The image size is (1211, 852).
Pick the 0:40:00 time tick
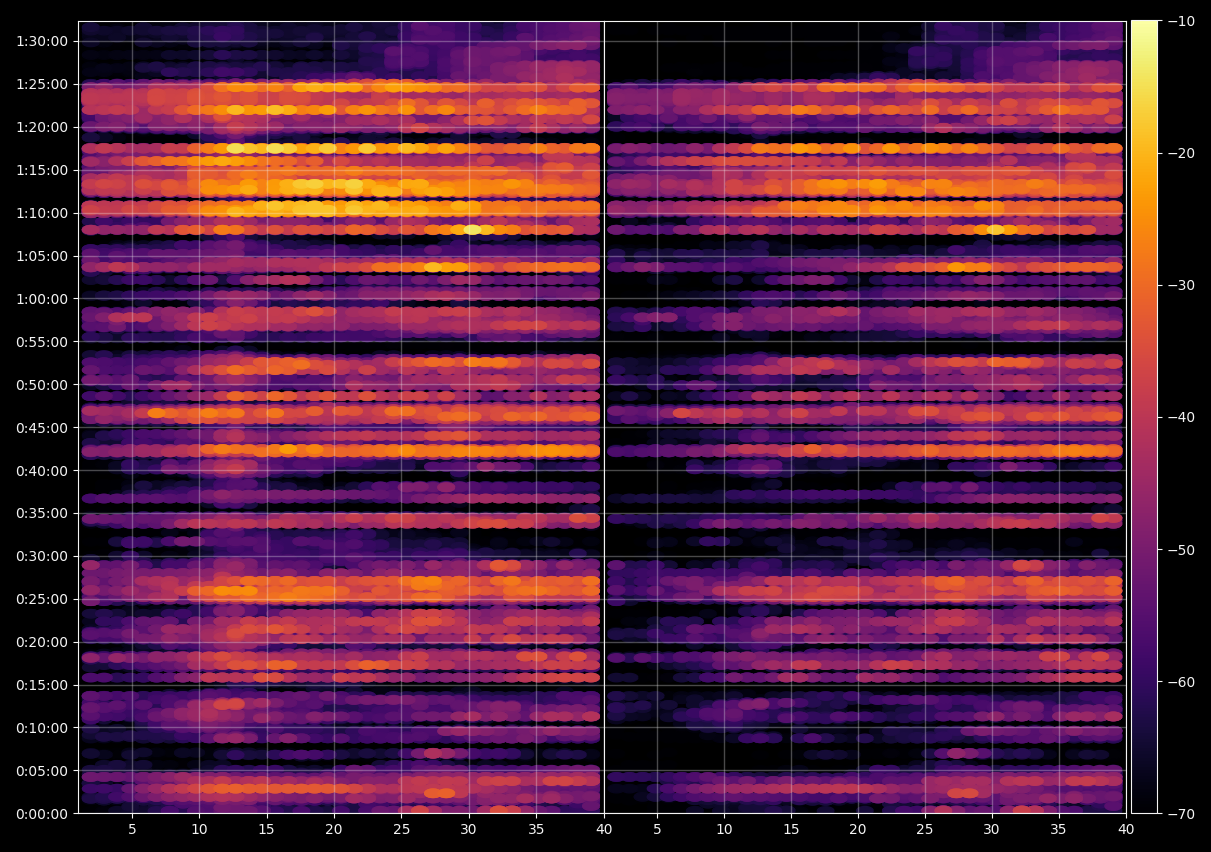[x=42, y=470]
